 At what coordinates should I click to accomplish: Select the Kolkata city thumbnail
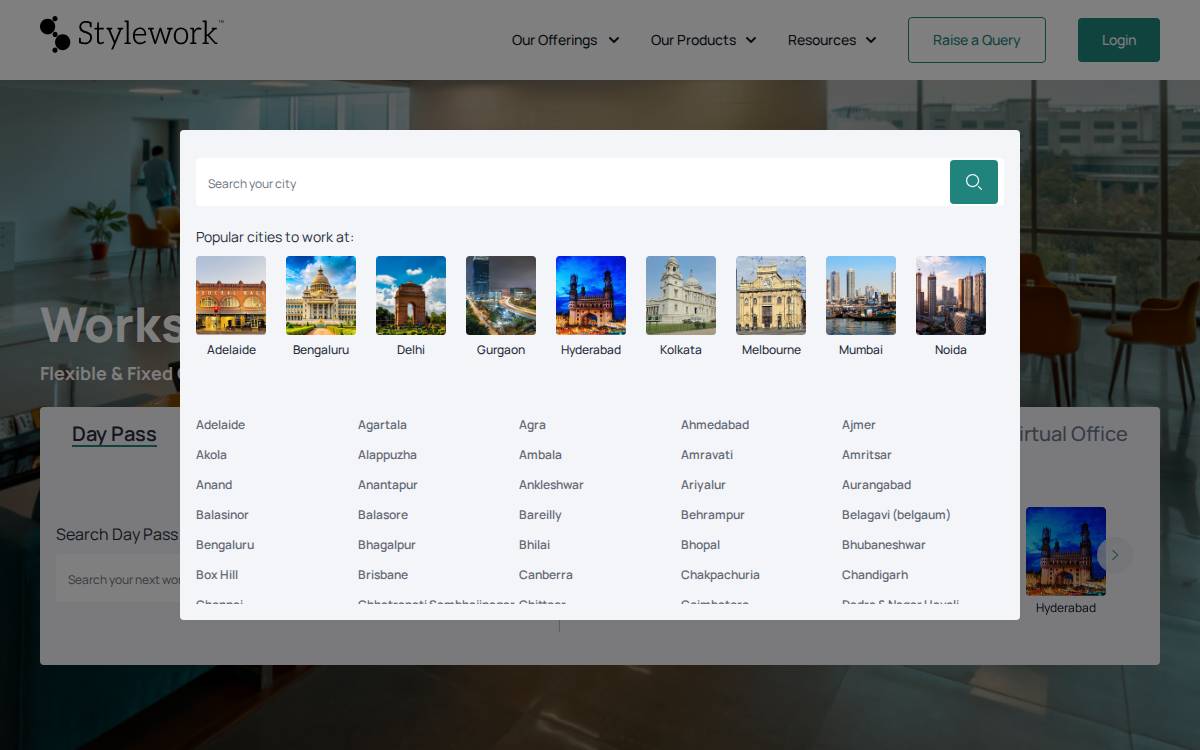[x=681, y=295]
